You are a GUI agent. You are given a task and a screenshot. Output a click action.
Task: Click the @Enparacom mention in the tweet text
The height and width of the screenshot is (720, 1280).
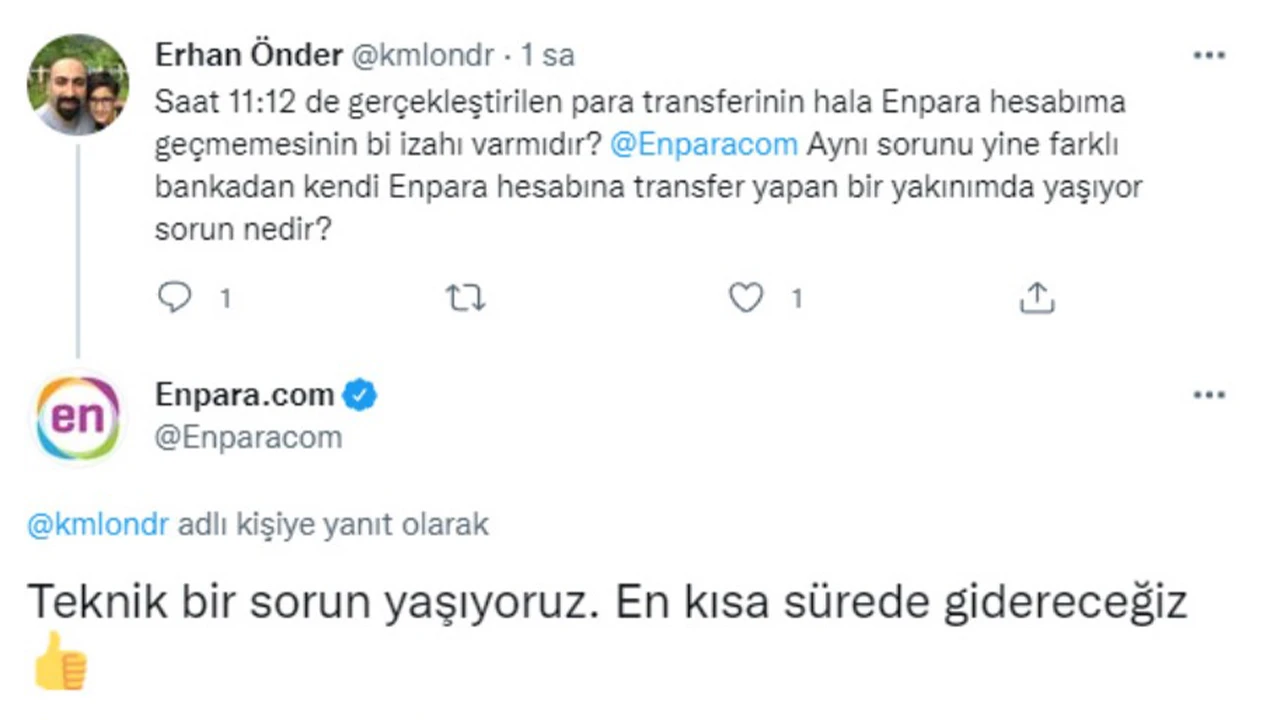click(x=703, y=144)
